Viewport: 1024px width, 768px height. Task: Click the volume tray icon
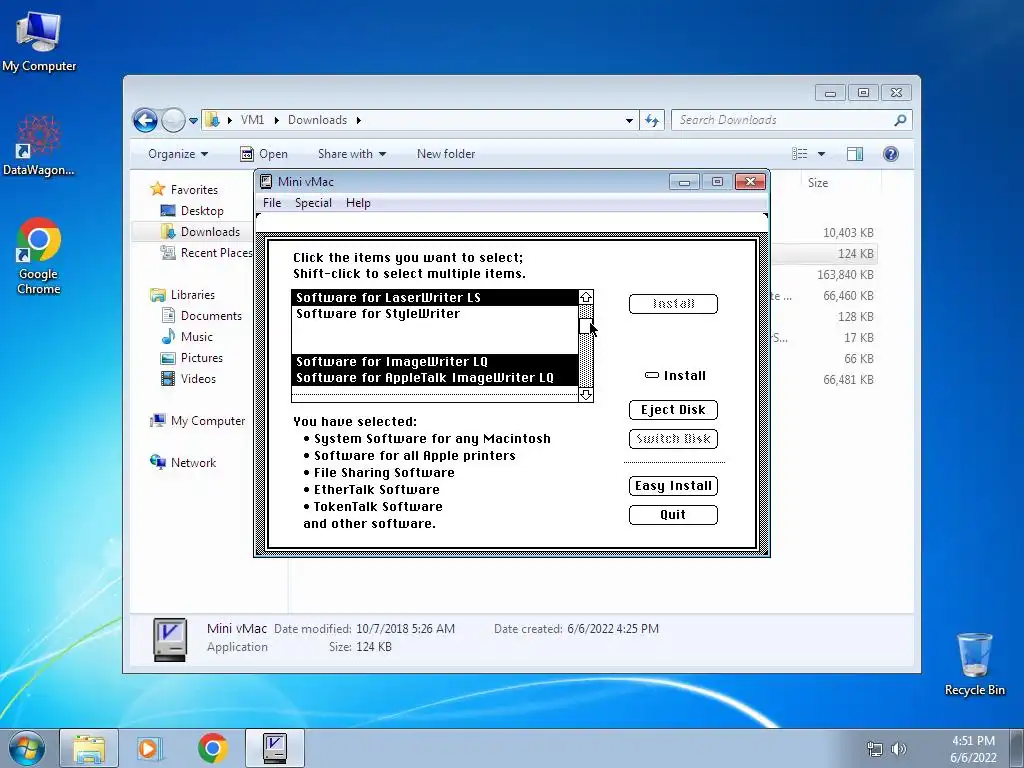(899, 749)
